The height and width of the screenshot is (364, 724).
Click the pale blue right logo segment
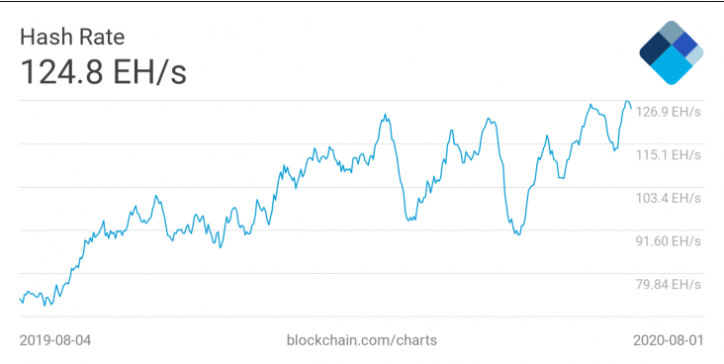[x=696, y=56]
